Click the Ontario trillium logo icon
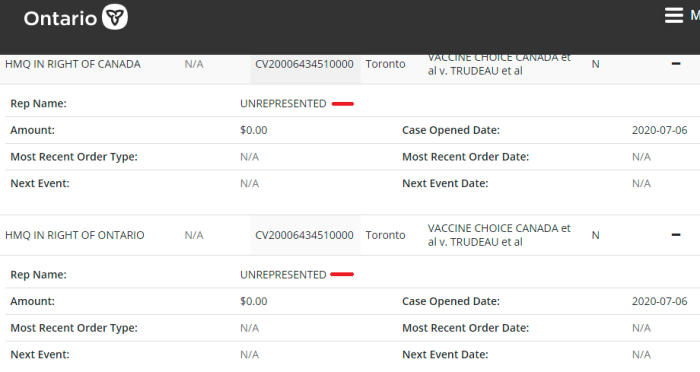Viewport: 700px width, 372px height. point(115,17)
